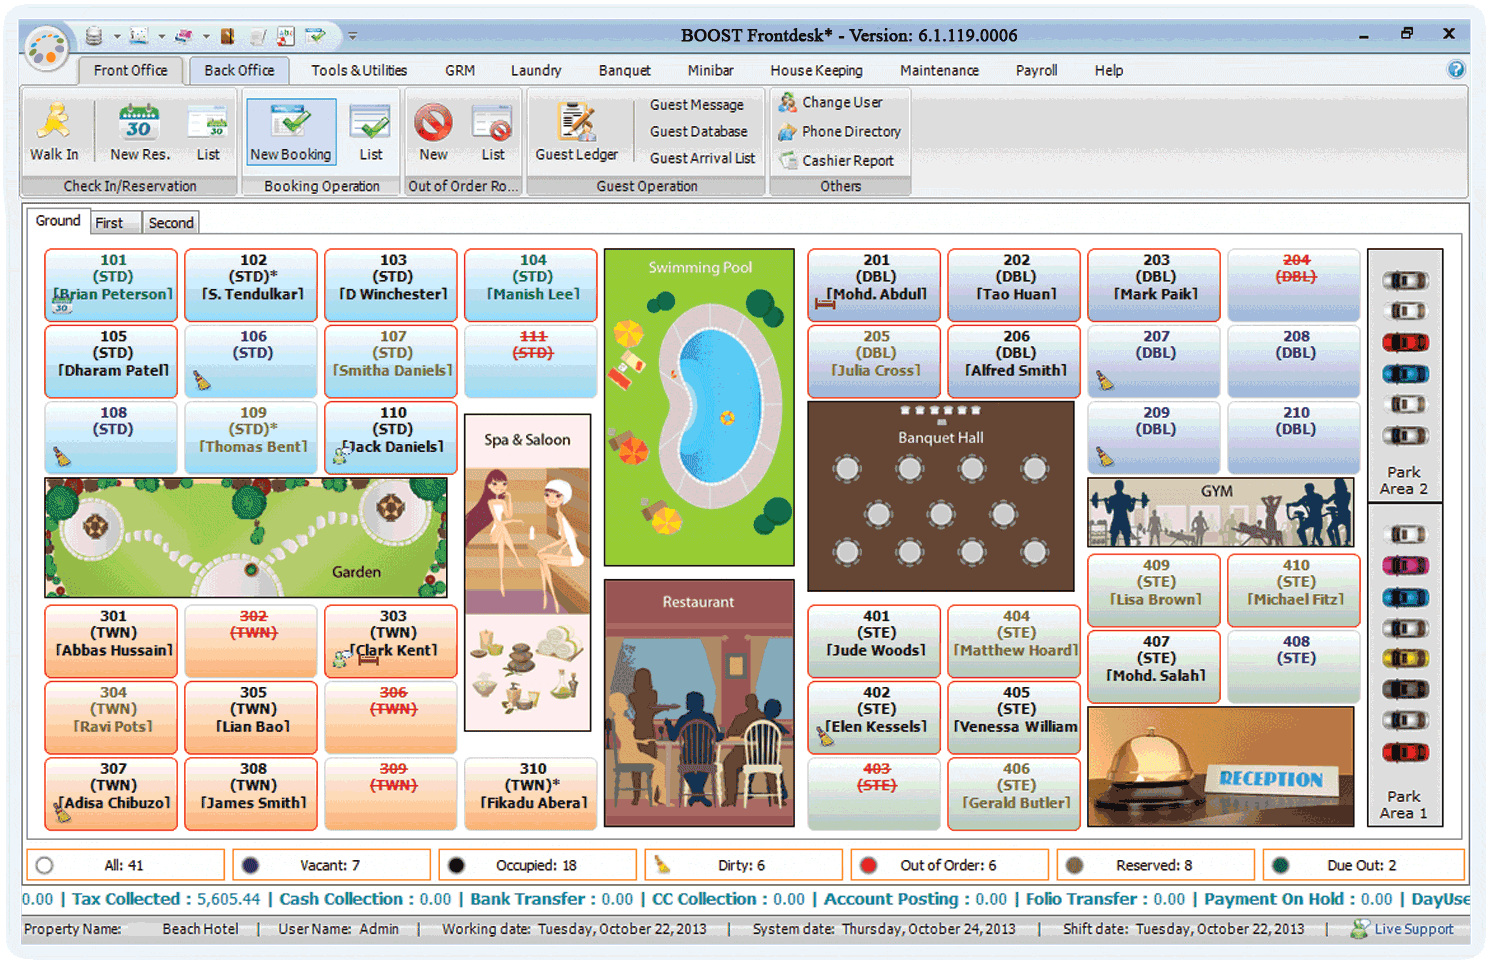
Task: Click the Banquet Hall area
Action: coord(941,496)
